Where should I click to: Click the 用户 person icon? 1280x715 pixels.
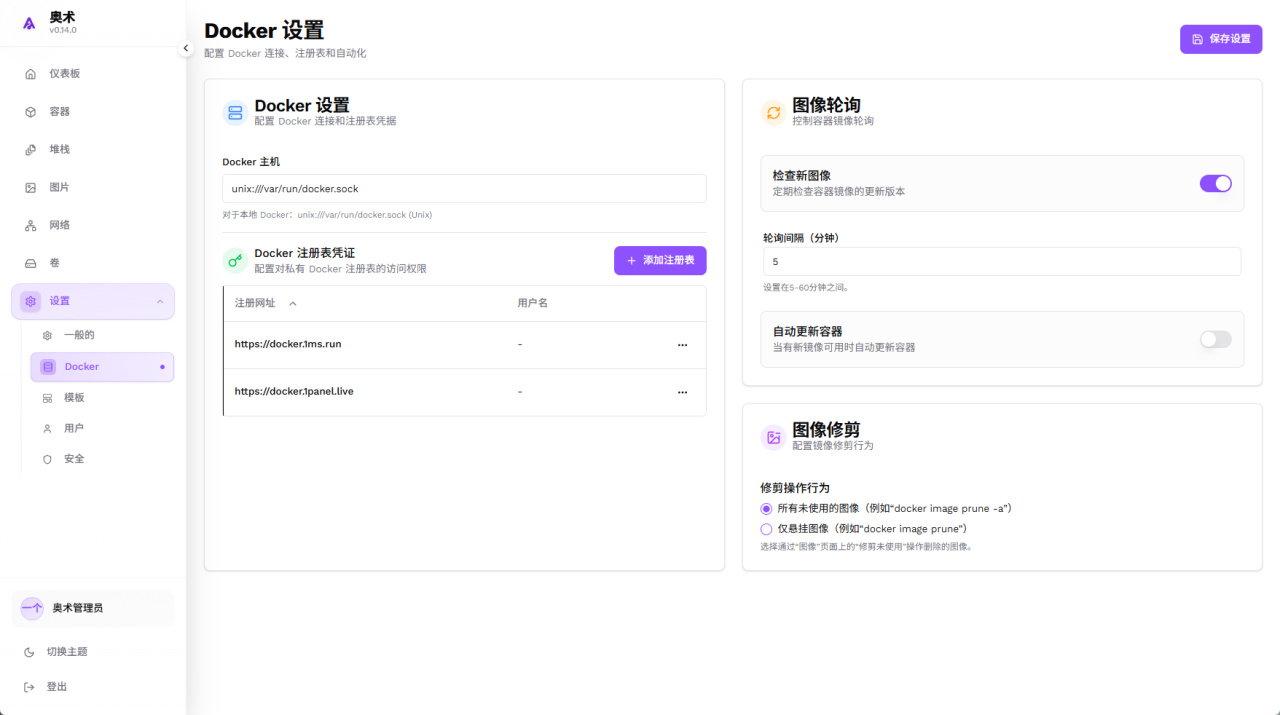point(47,428)
